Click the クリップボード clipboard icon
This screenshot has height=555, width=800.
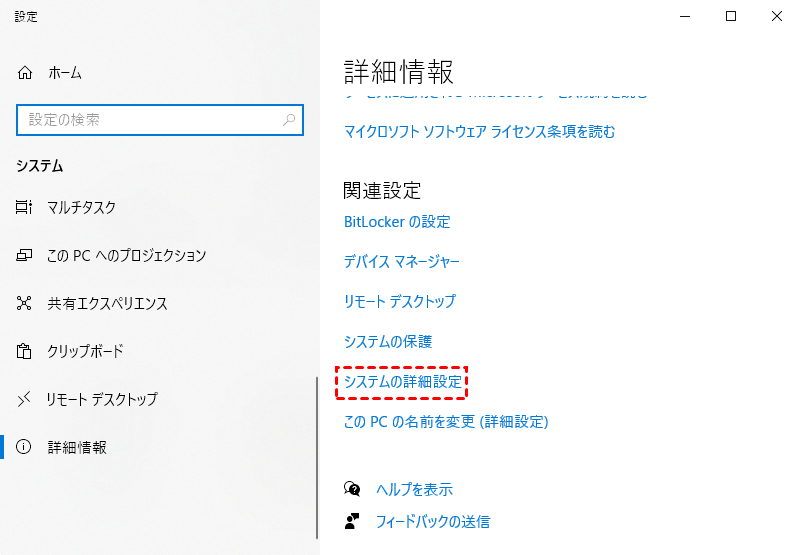(24, 351)
